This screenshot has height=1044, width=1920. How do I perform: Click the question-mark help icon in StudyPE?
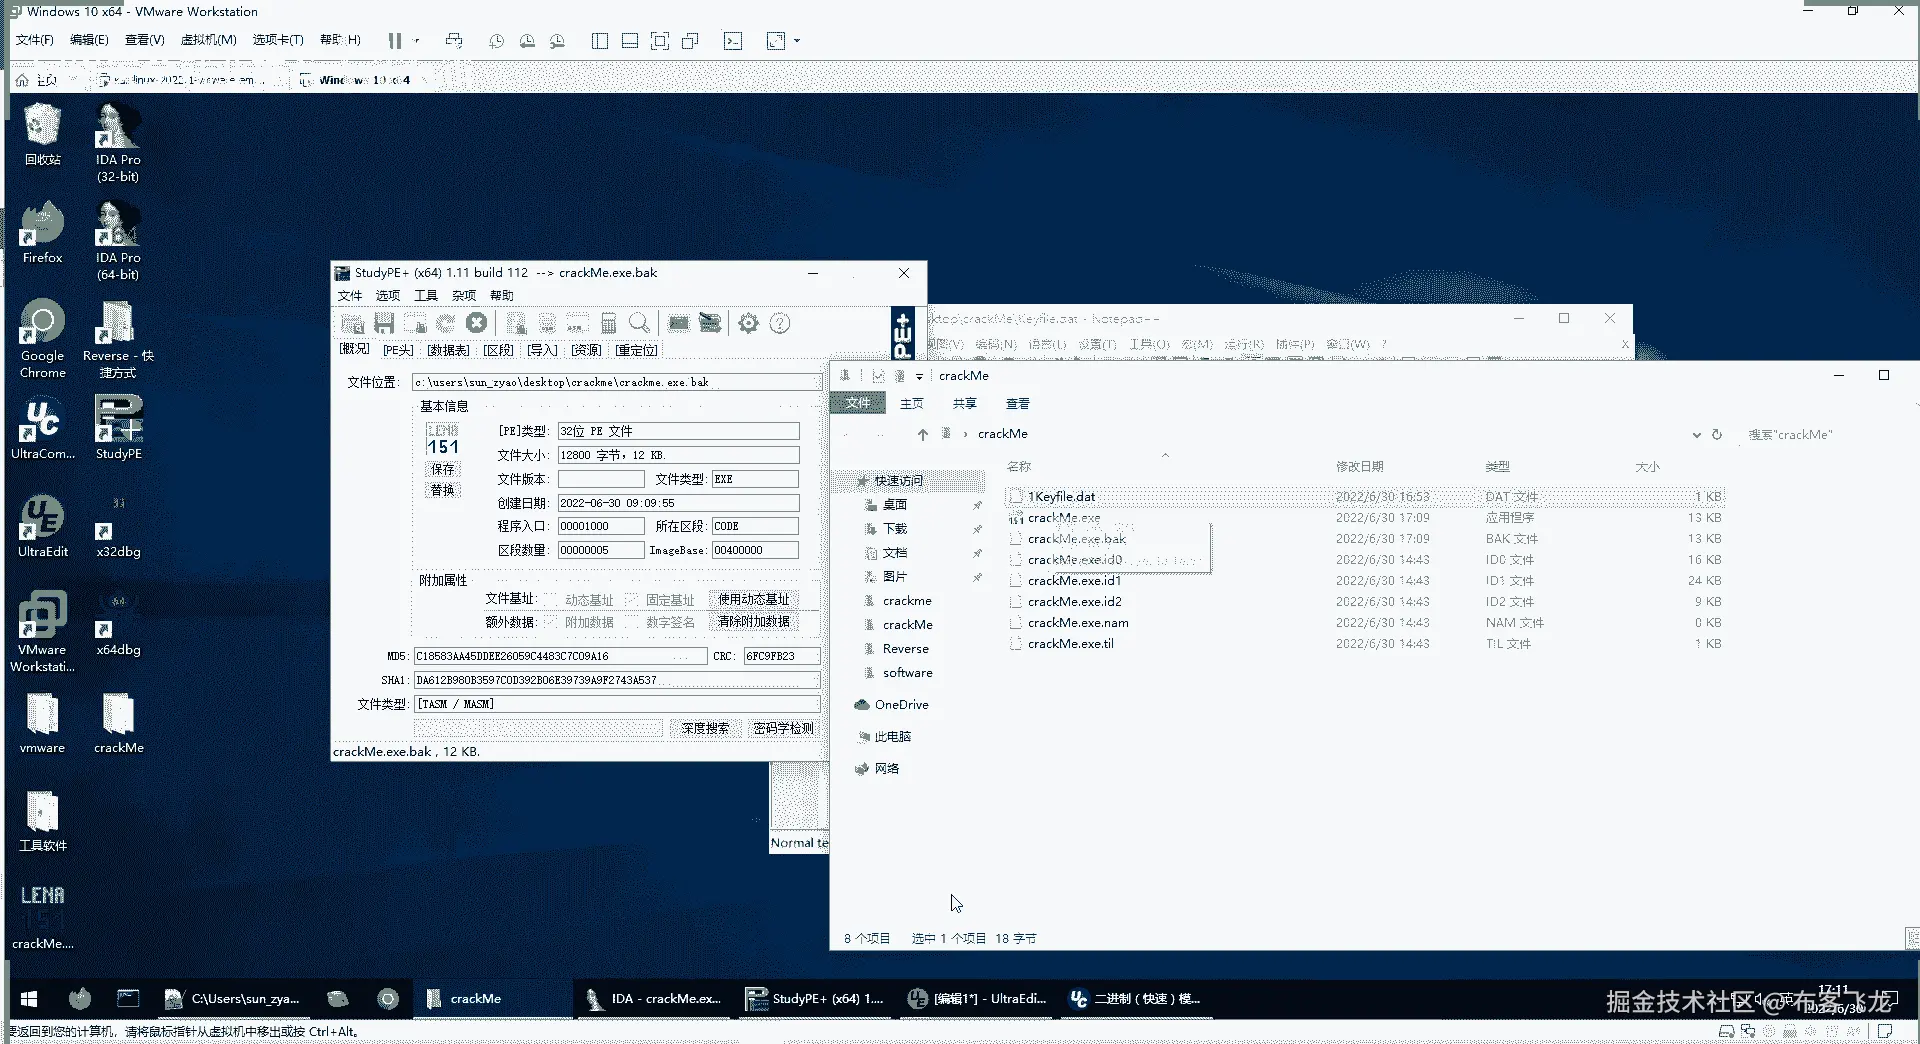(780, 323)
